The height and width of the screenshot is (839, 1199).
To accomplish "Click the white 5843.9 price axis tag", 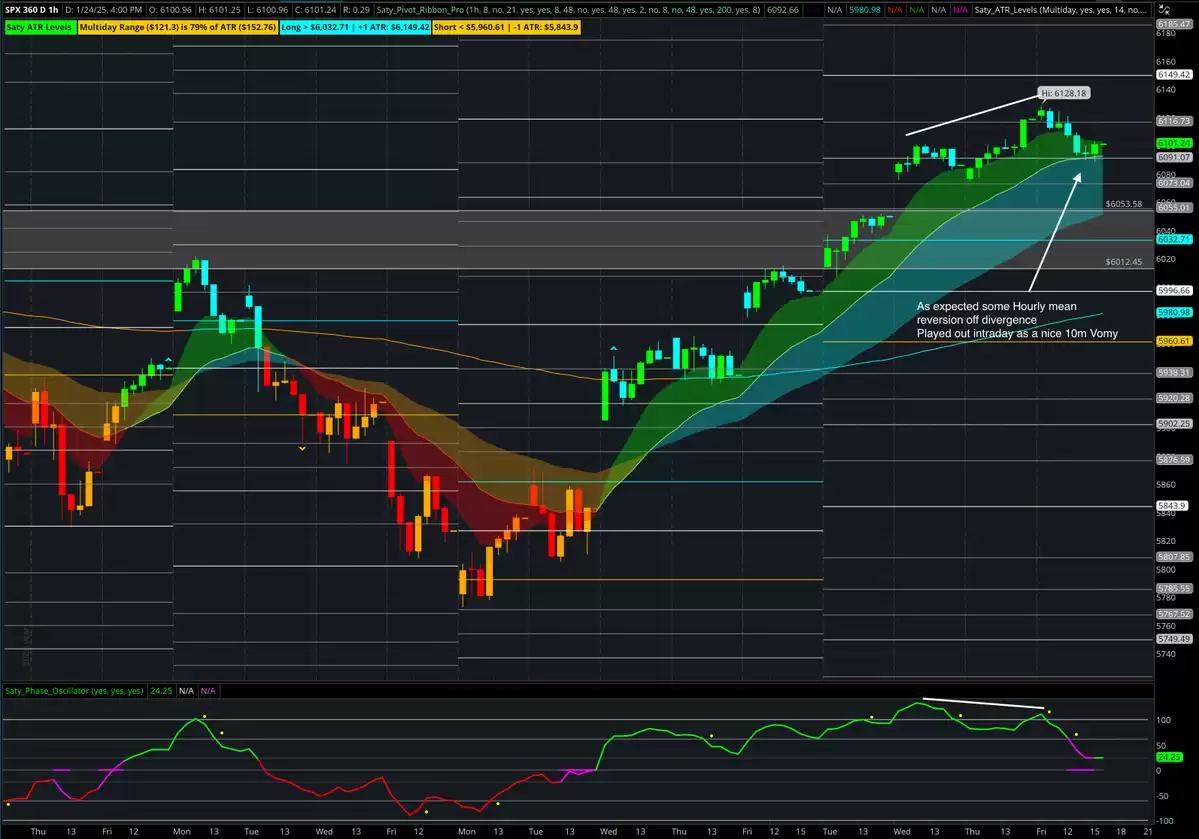I will click(x=1171, y=506).
